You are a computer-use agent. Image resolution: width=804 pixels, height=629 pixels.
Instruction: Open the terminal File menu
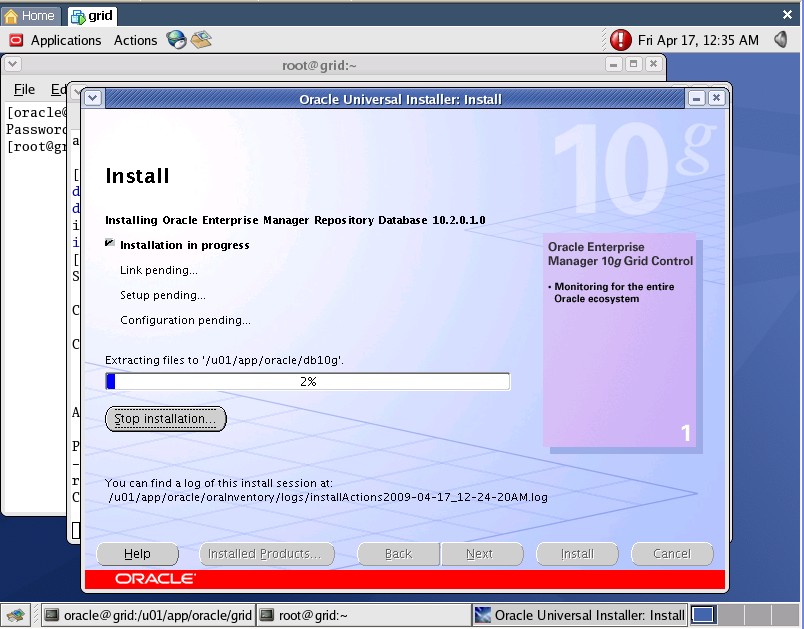click(24, 89)
